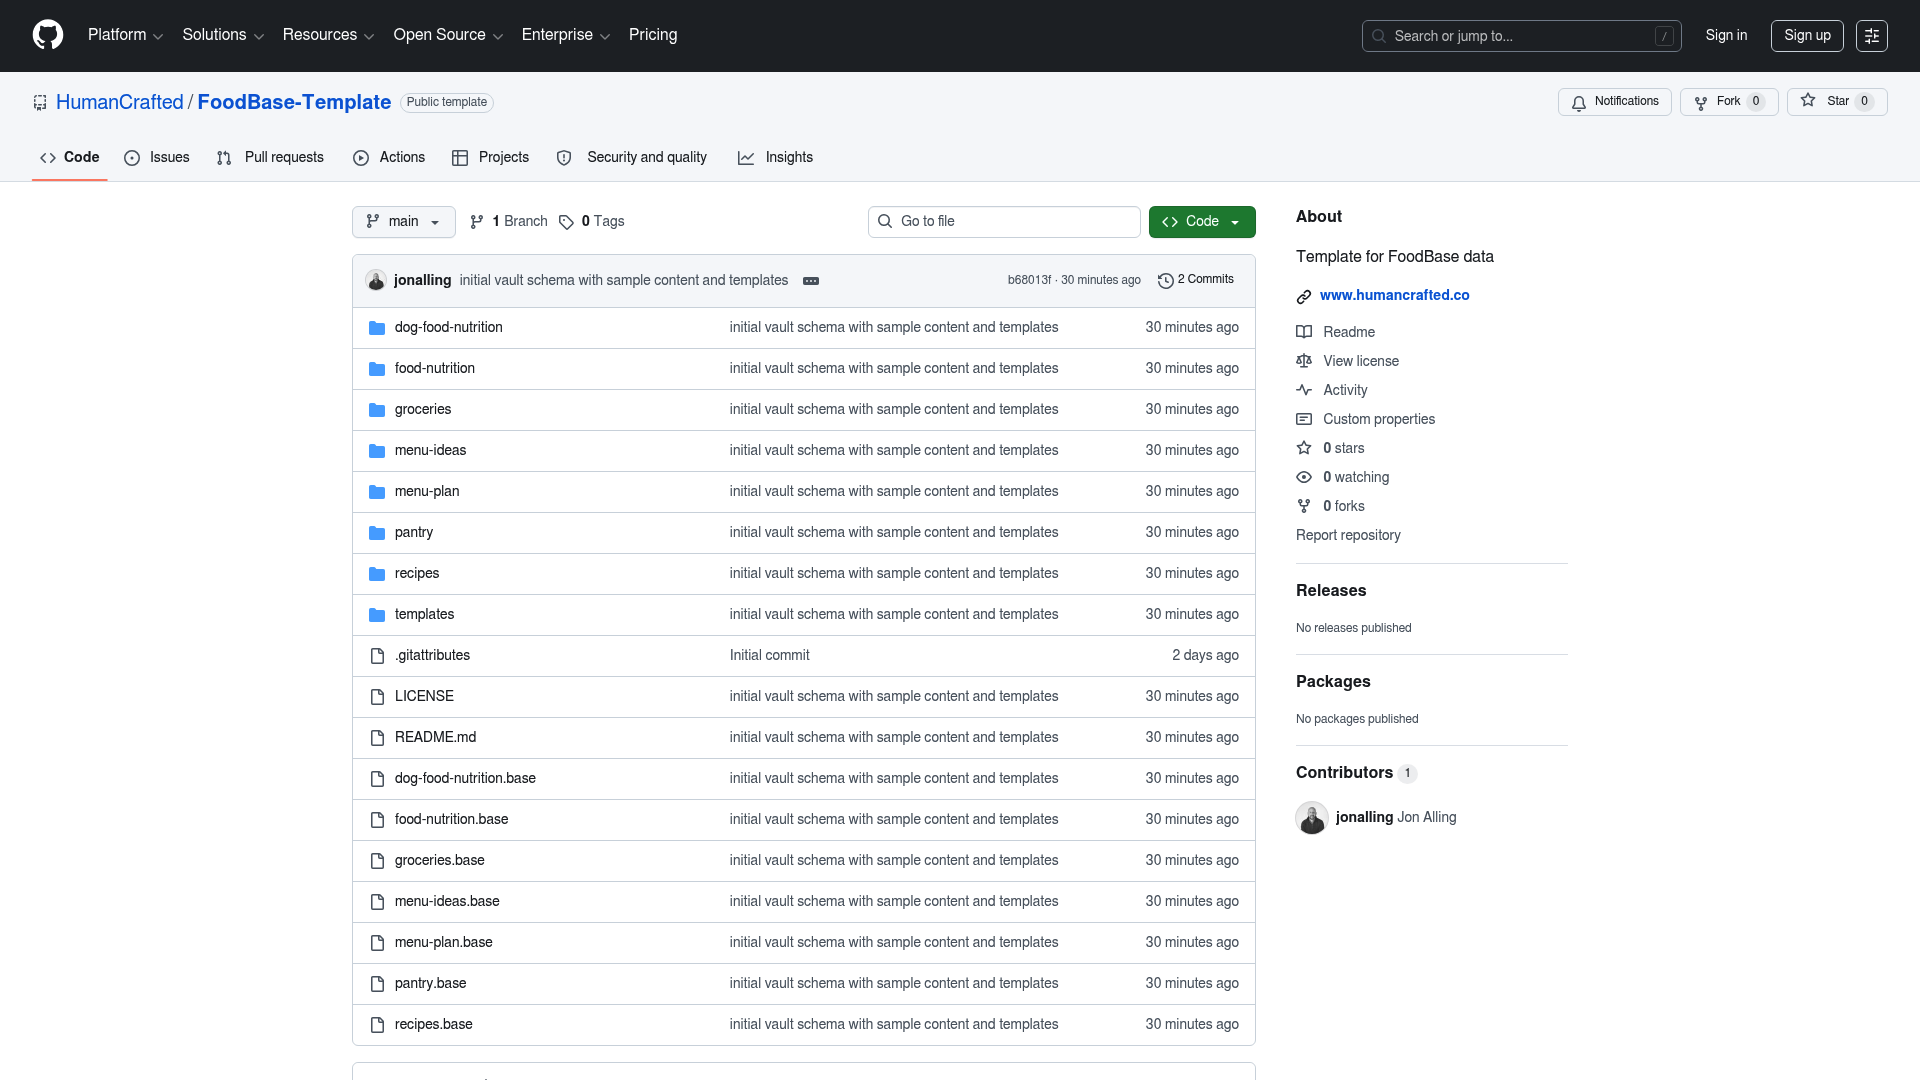Click the Jon Alling contributor avatar

click(x=1312, y=818)
